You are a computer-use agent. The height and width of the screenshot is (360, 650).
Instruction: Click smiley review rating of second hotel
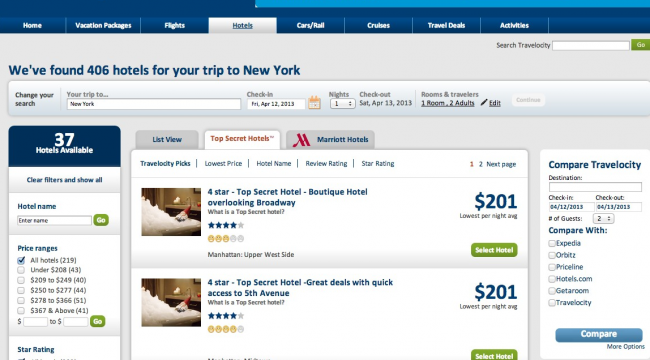[x=226, y=329]
